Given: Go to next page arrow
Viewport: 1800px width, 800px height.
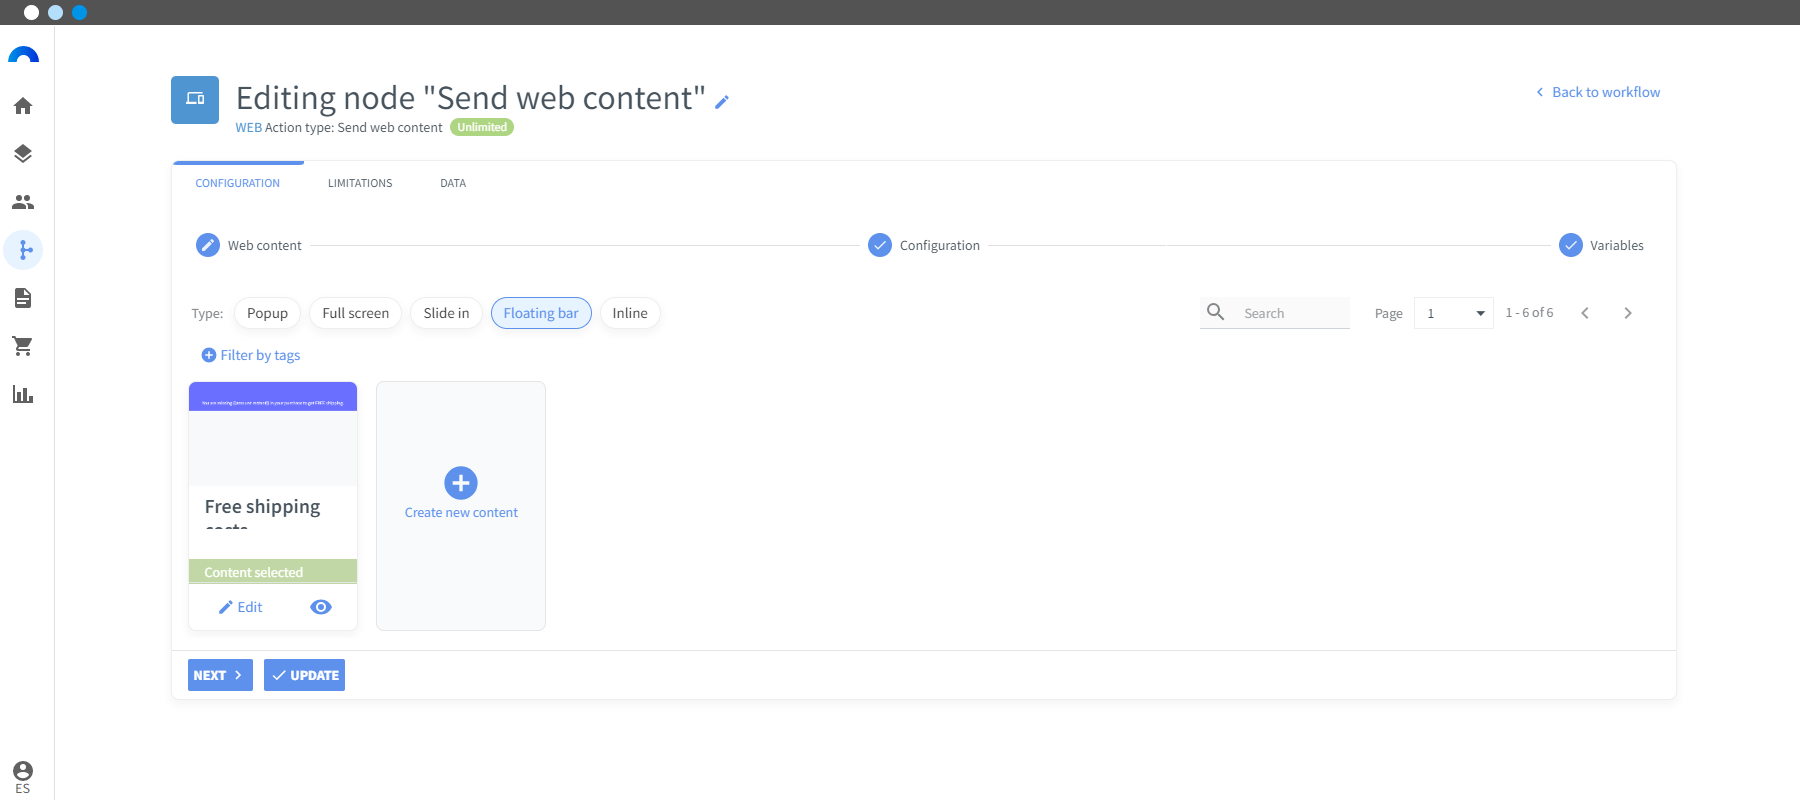Looking at the screenshot, I should pyautogui.click(x=1628, y=313).
